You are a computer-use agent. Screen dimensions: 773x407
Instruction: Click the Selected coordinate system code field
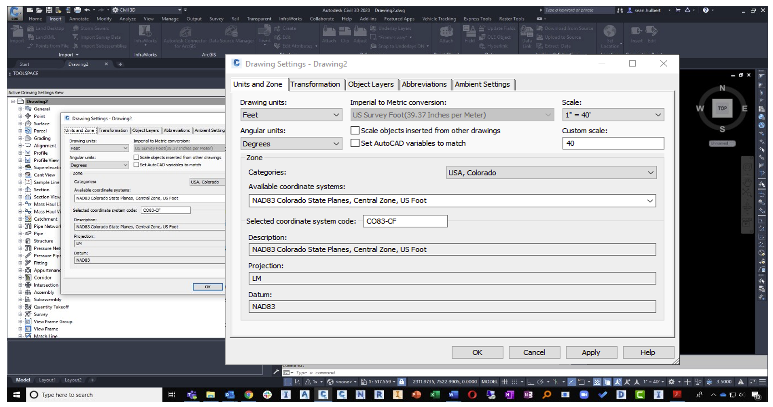(405, 221)
